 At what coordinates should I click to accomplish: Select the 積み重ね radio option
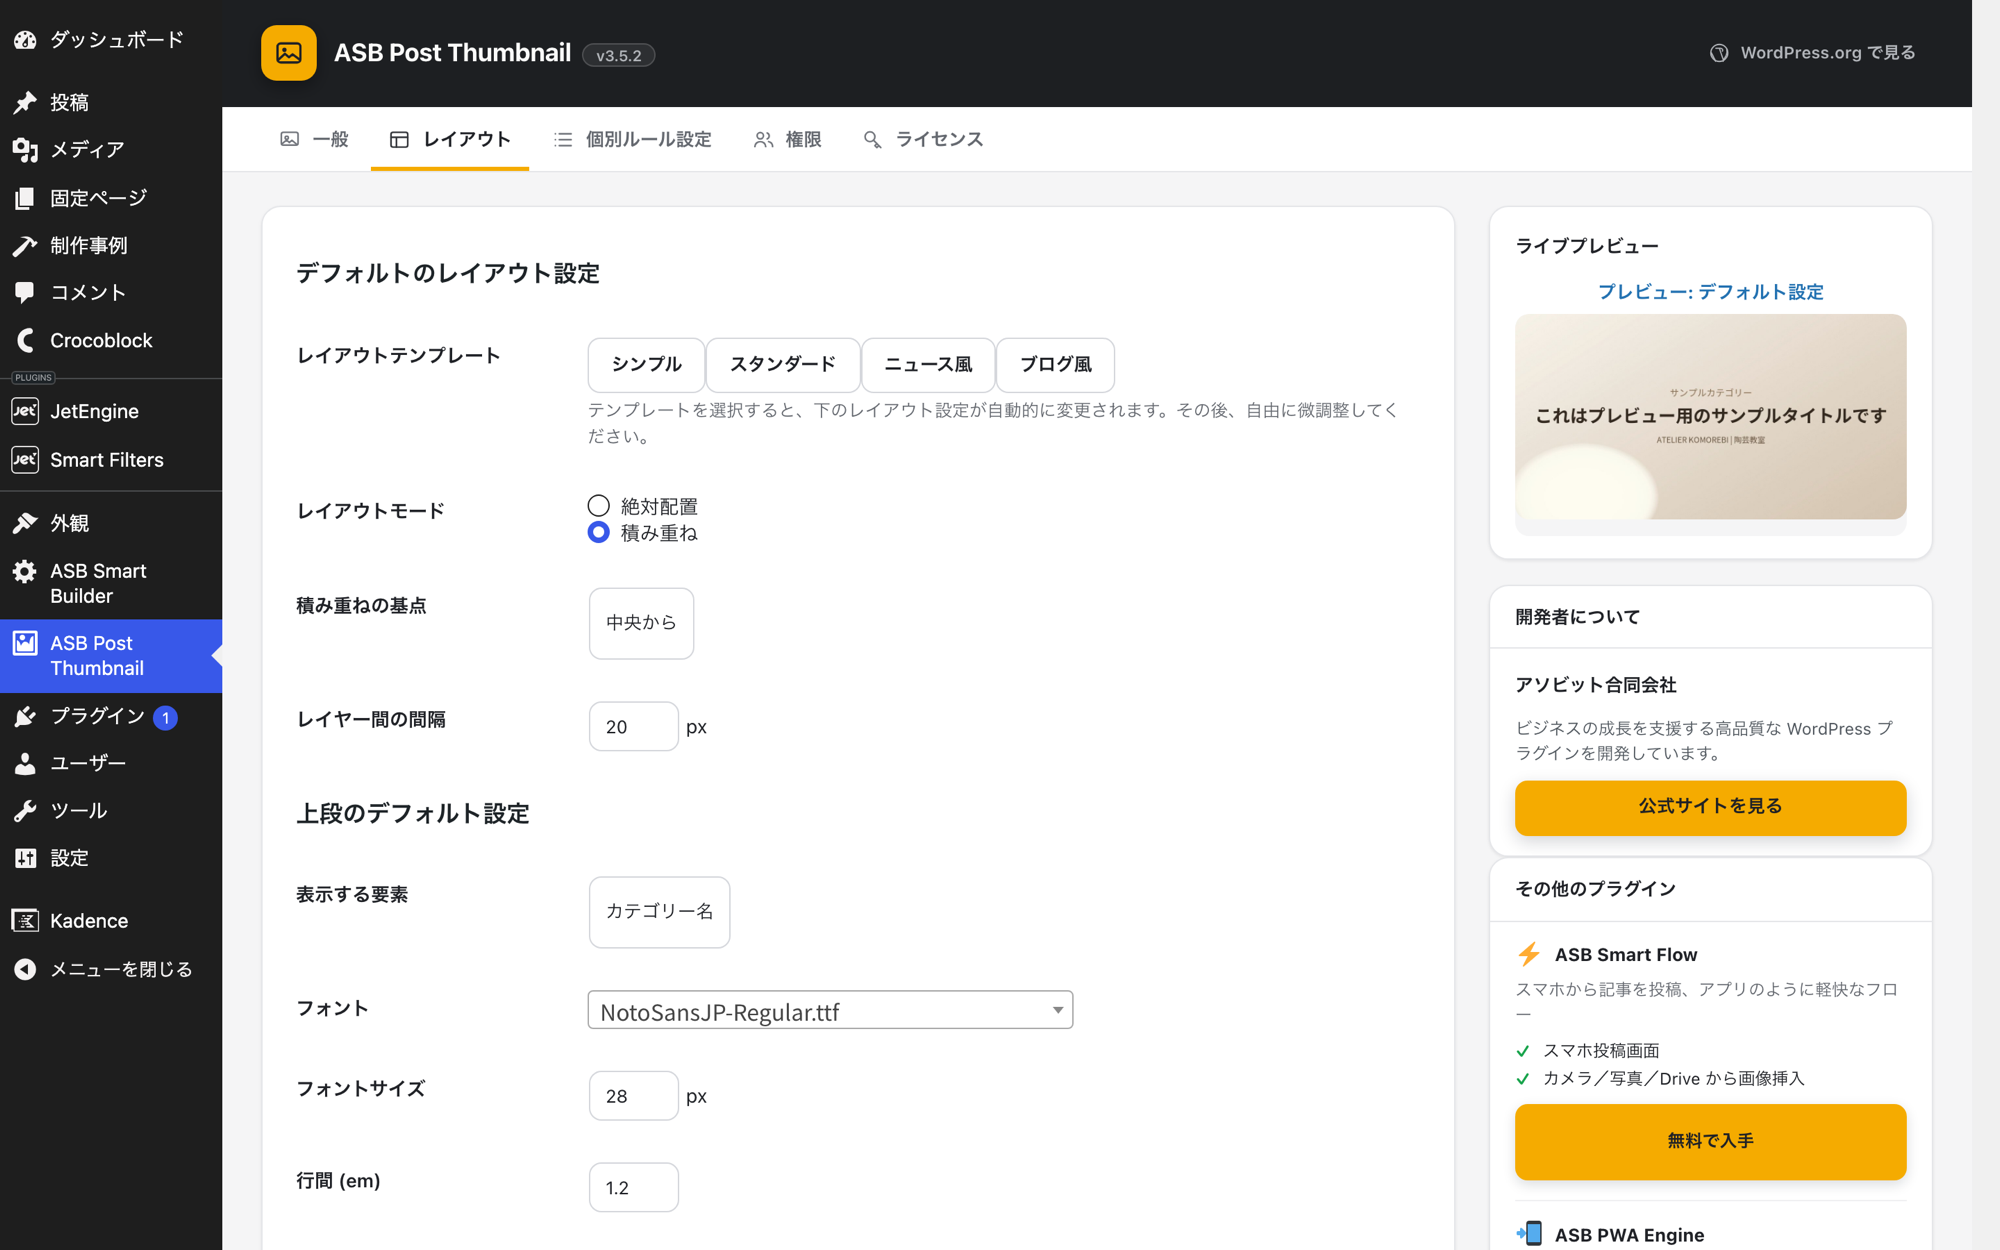tap(598, 532)
